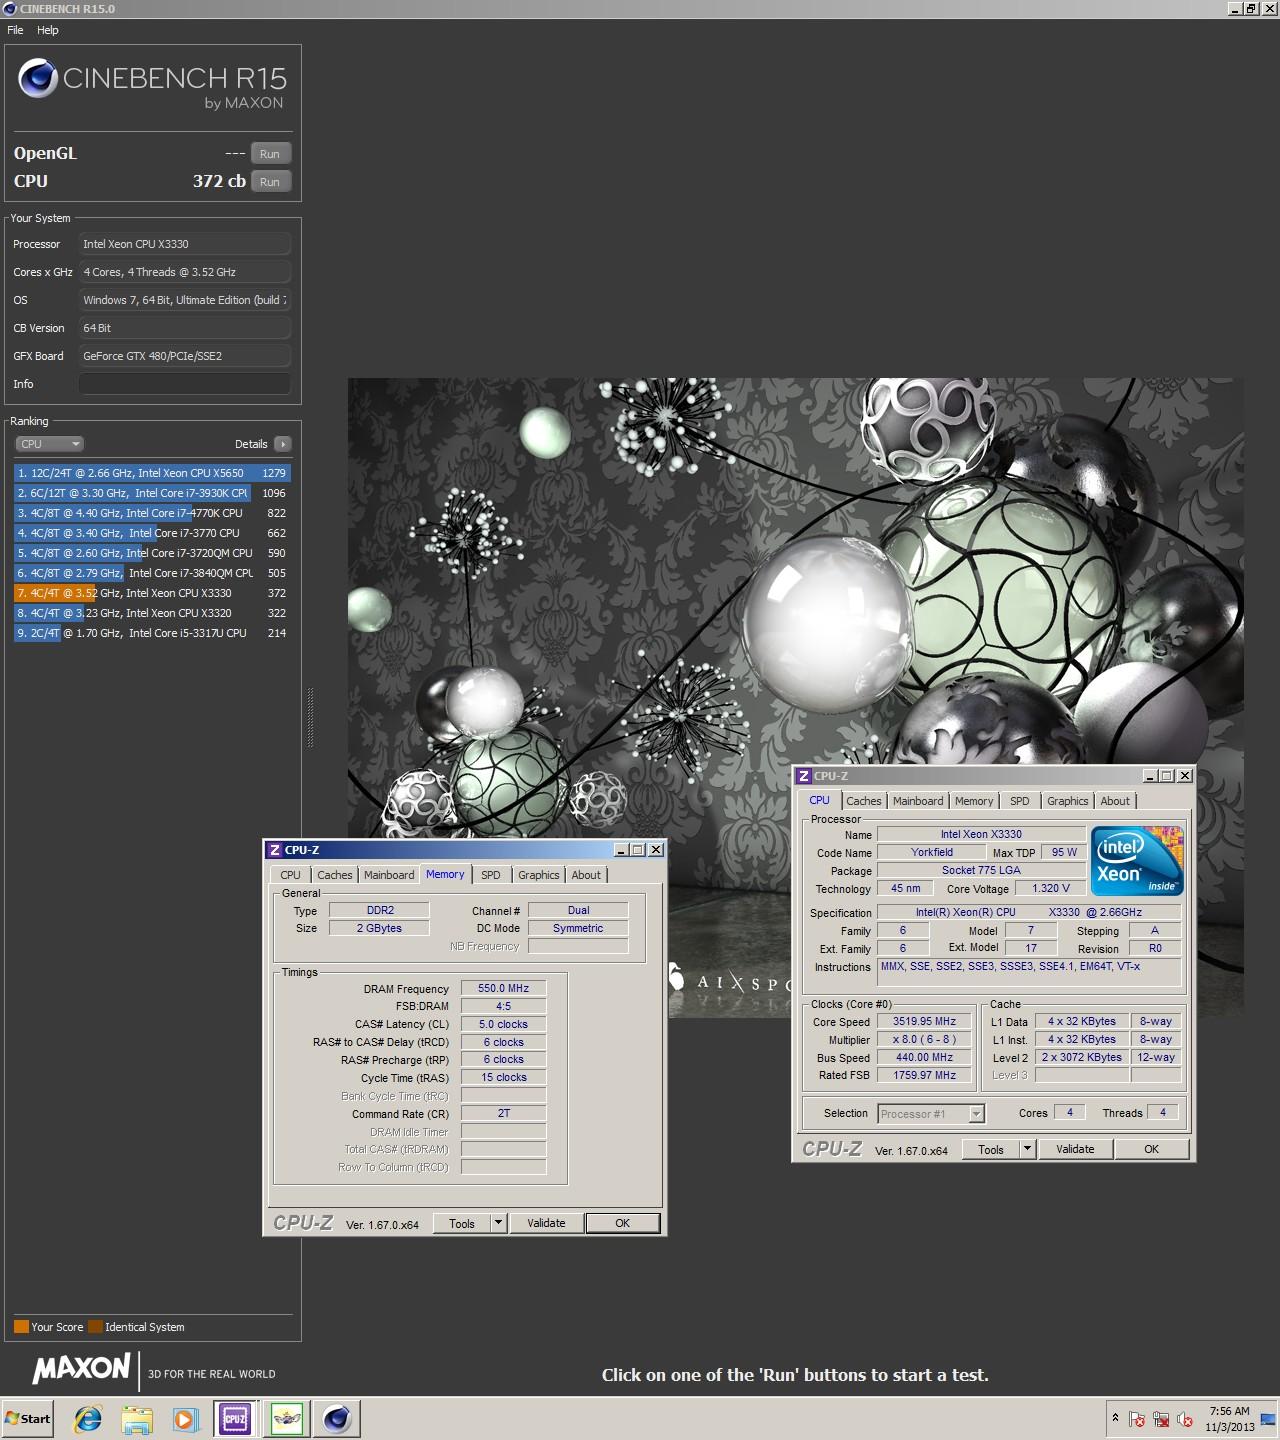Image resolution: width=1280 pixels, height=1440 pixels.
Task: Click Tools button in memory CPU-Z window
Action: [x=462, y=1223]
